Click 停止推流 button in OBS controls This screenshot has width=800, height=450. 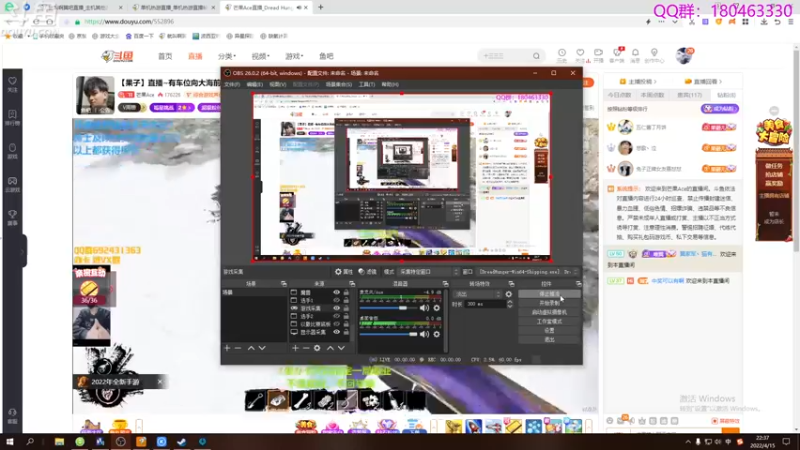tap(549, 294)
